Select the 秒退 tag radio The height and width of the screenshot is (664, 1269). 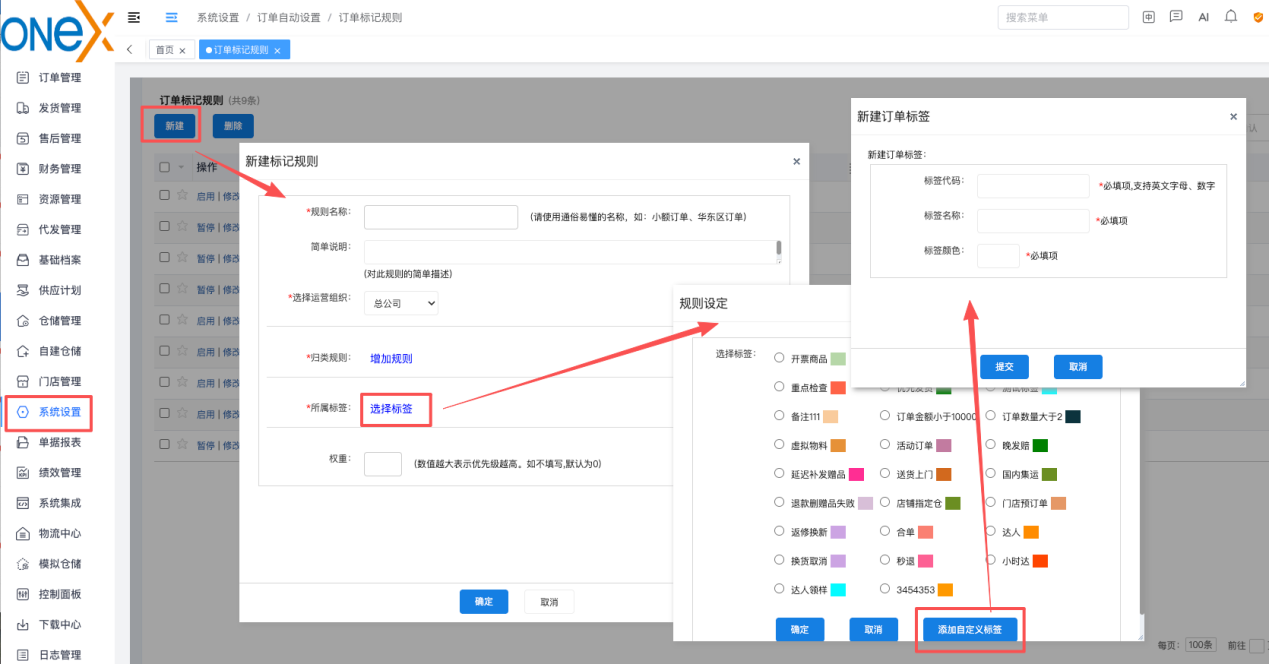click(885, 560)
